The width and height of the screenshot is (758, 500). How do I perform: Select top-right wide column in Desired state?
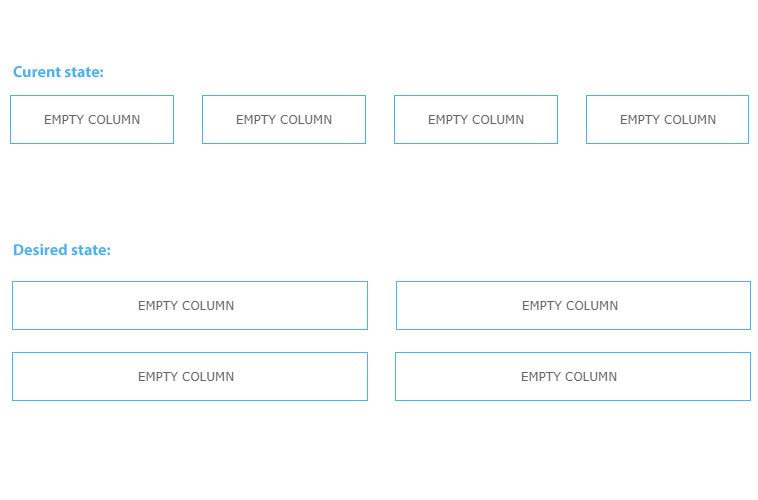coord(573,306)
